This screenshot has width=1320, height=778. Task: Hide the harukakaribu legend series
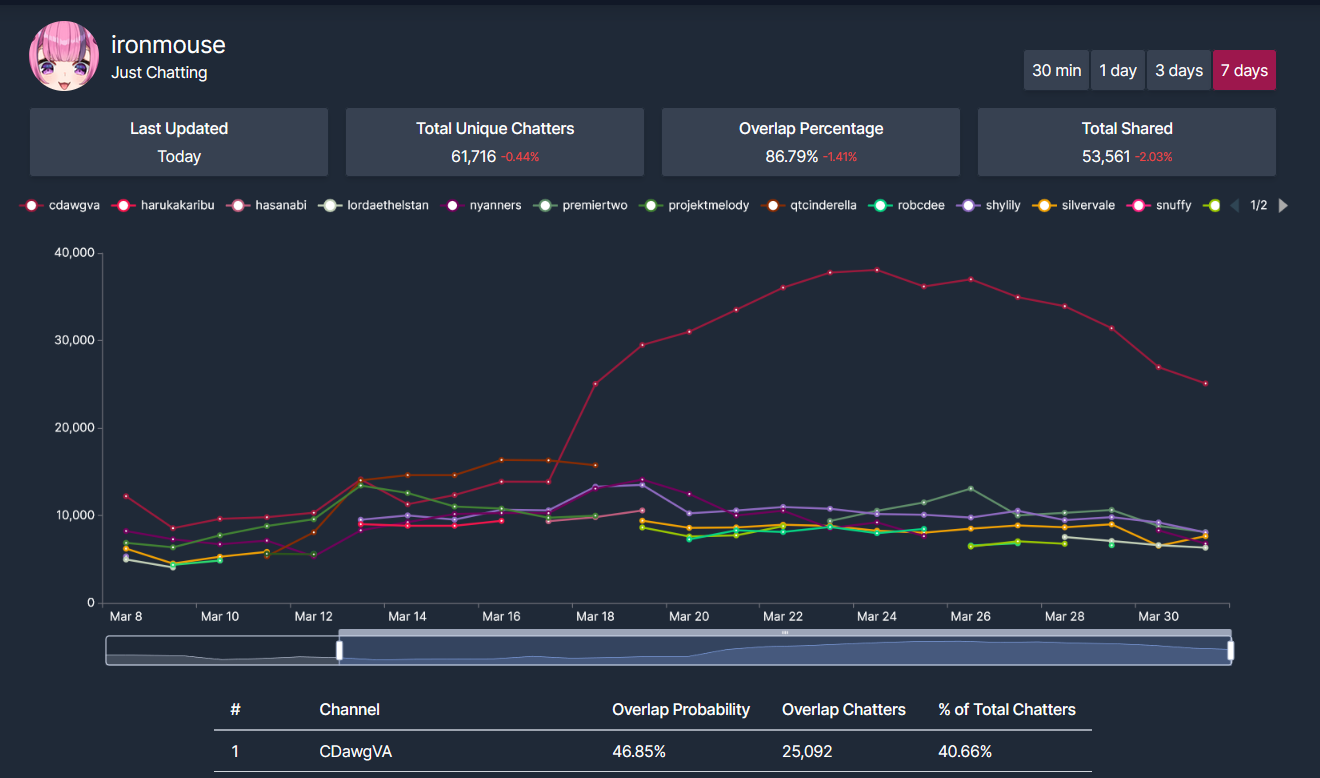(x=165, y=205)
